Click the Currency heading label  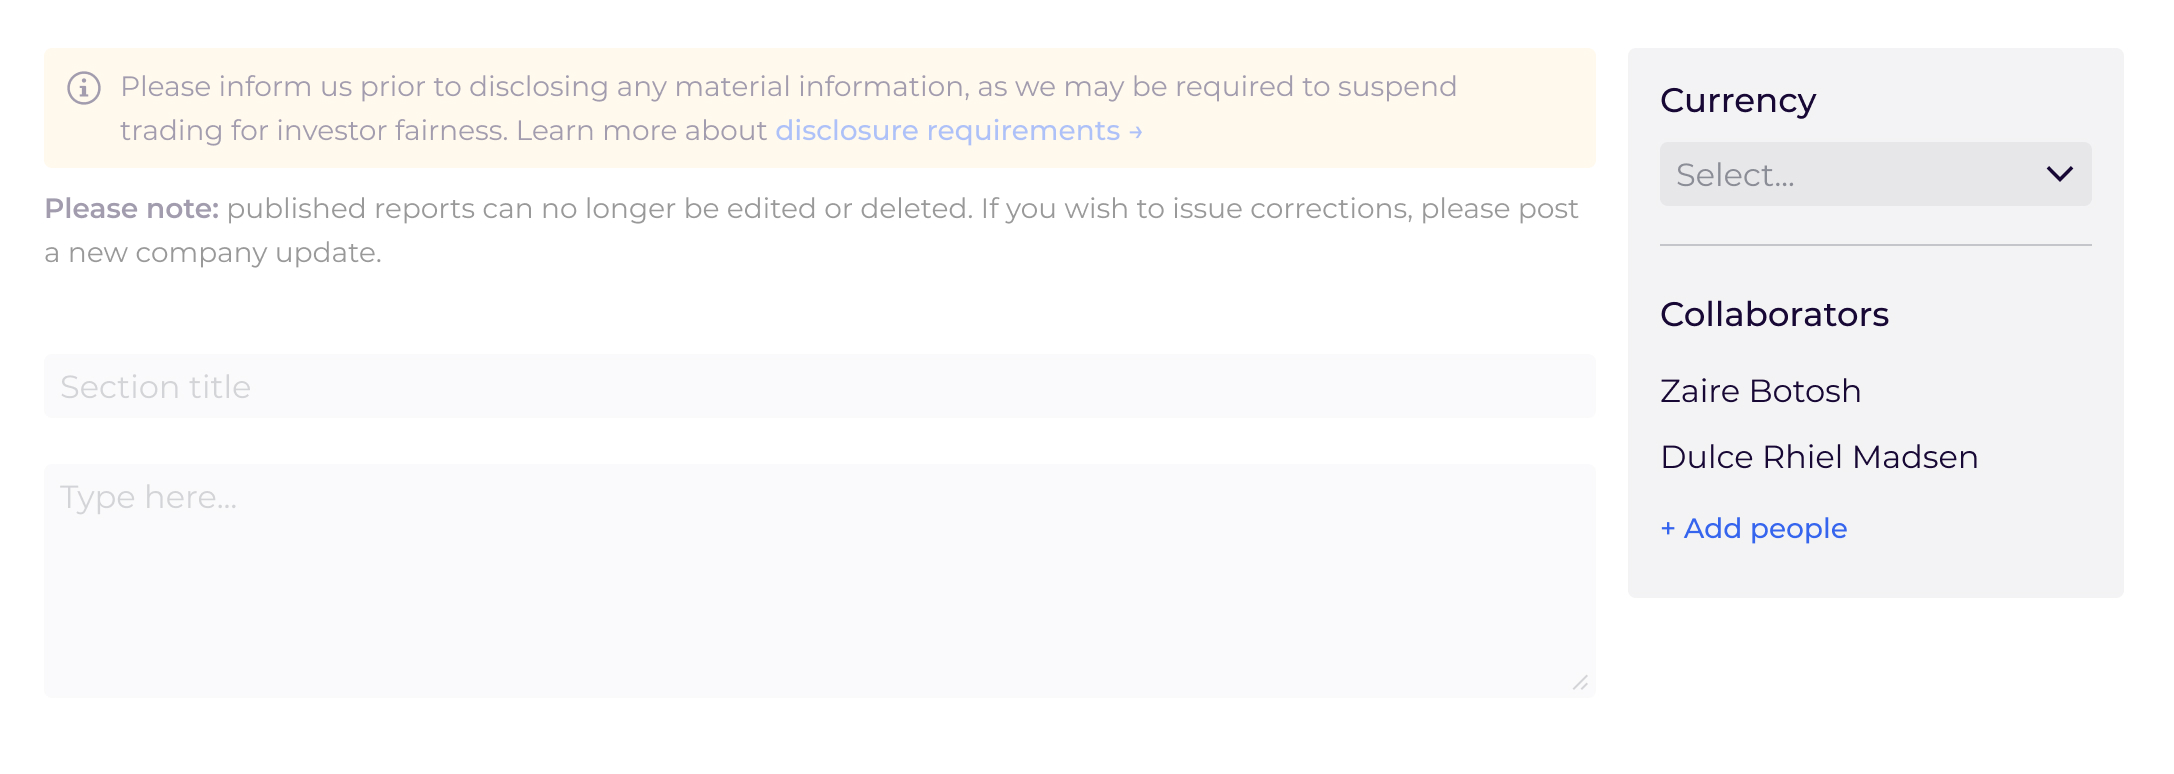tap(1738, 100)
